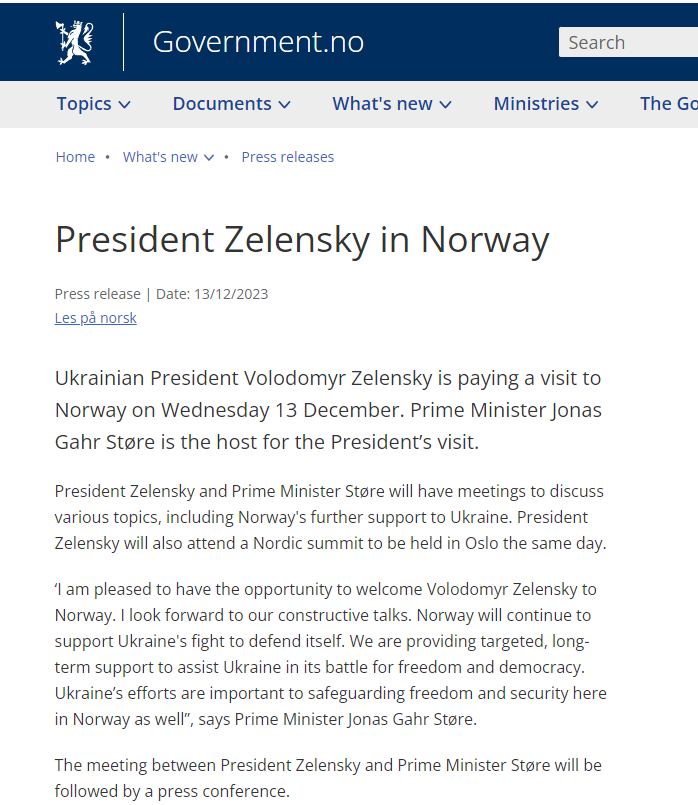Select the partially visible 'The Go' menu item
This screenshot has height=805, width=698.
coord(668,104)
